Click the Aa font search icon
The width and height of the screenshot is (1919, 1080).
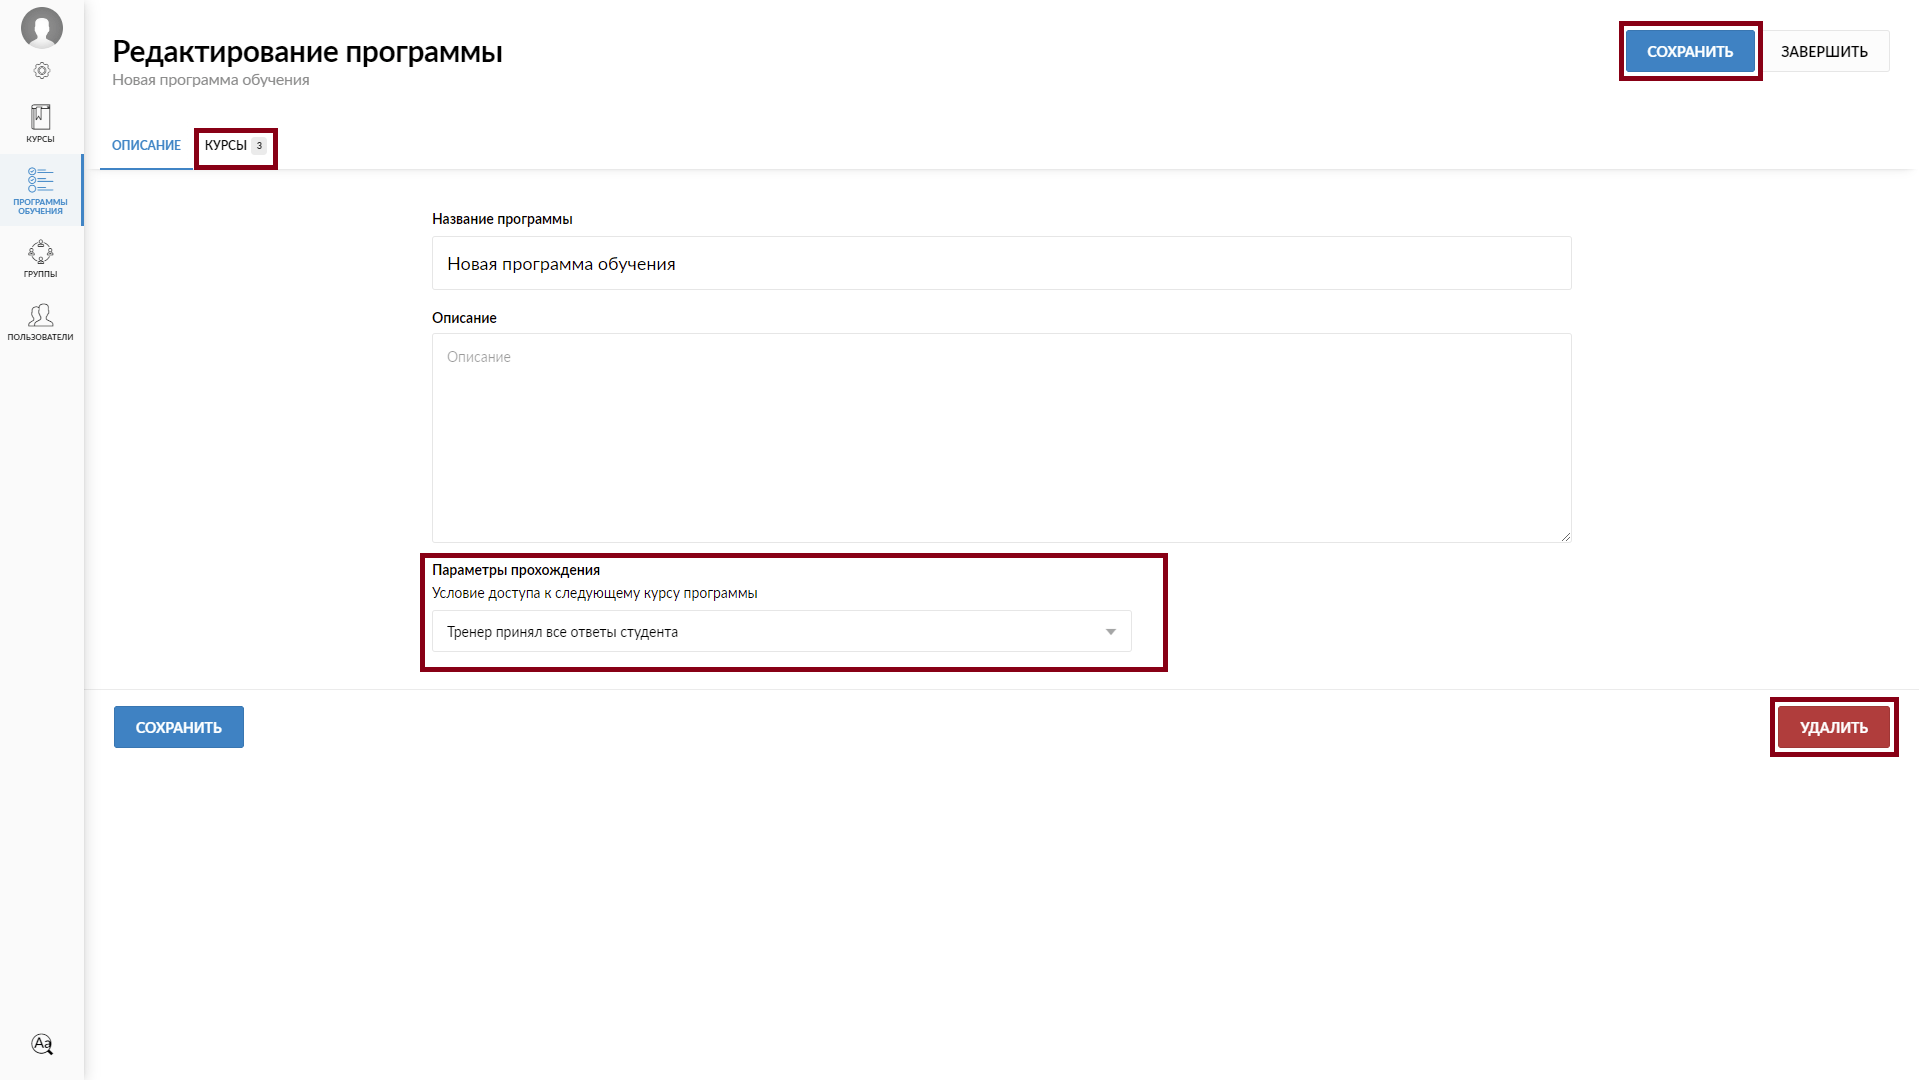42,1044
